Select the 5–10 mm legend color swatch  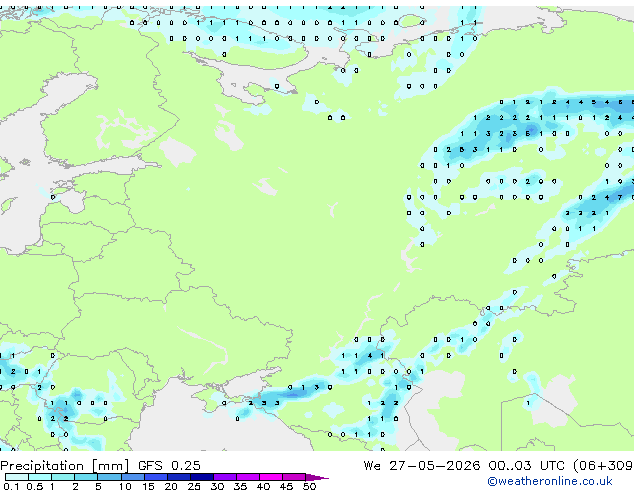pyautogui.click(x=109, y=477)
